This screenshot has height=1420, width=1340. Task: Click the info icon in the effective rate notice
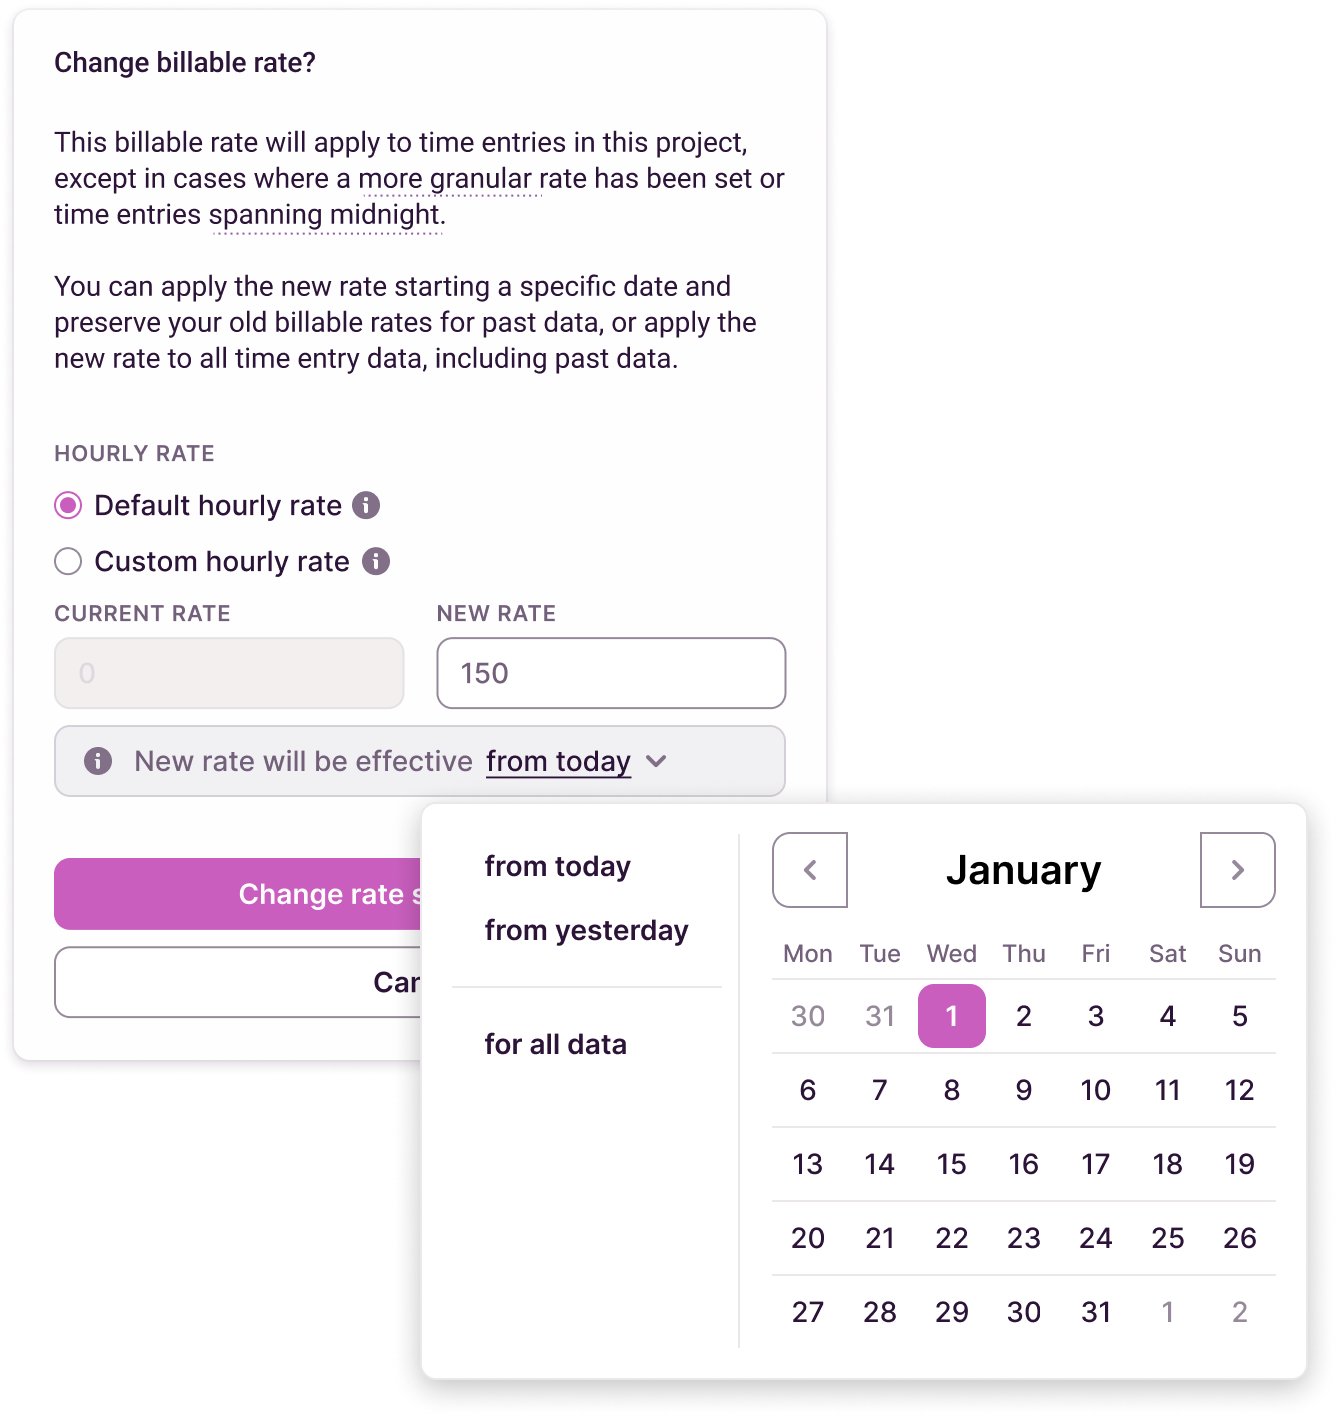tap(97, 761)
